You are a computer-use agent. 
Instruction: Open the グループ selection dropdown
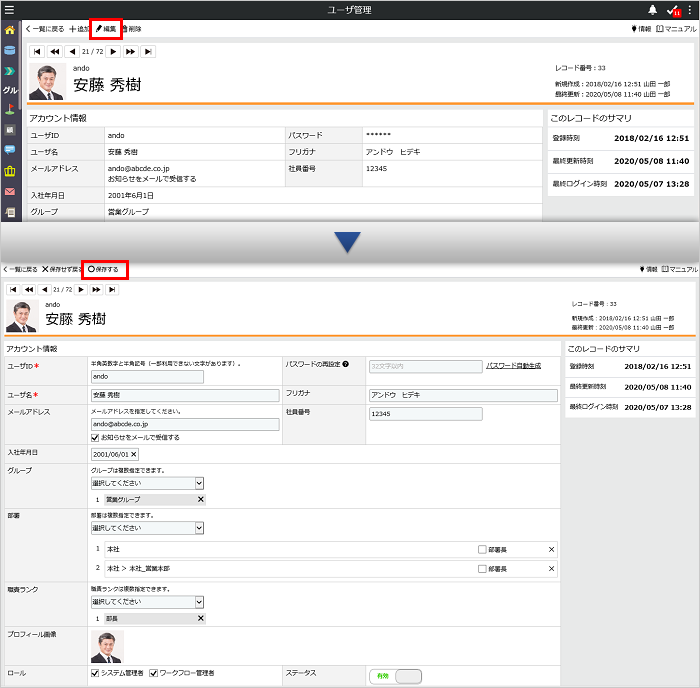(x=147, y=483)
